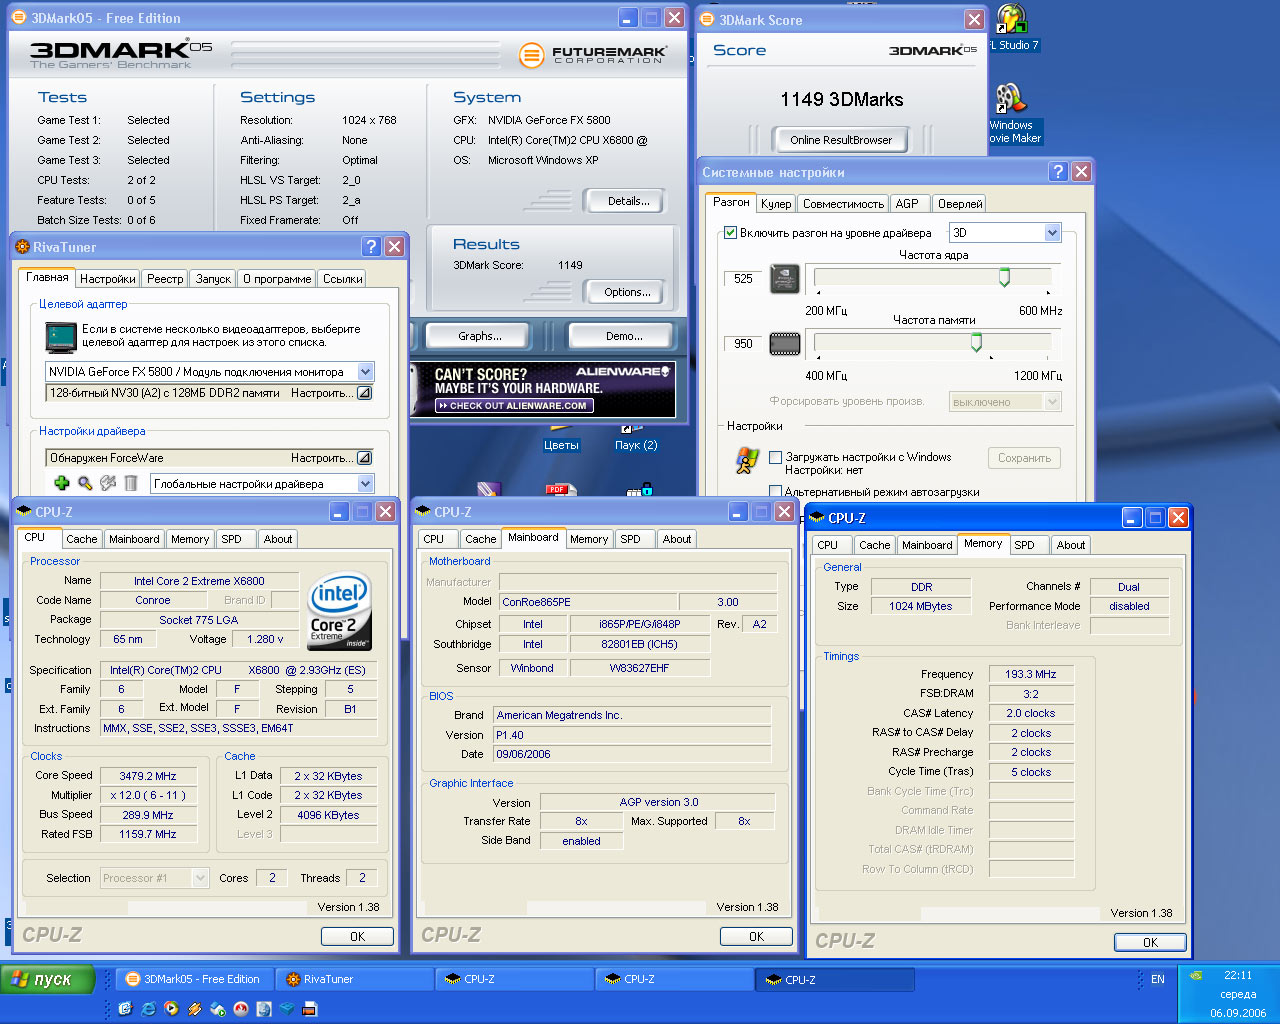Open the Memory tab in the middle CPU-Z window

click(x=589, y=539)
